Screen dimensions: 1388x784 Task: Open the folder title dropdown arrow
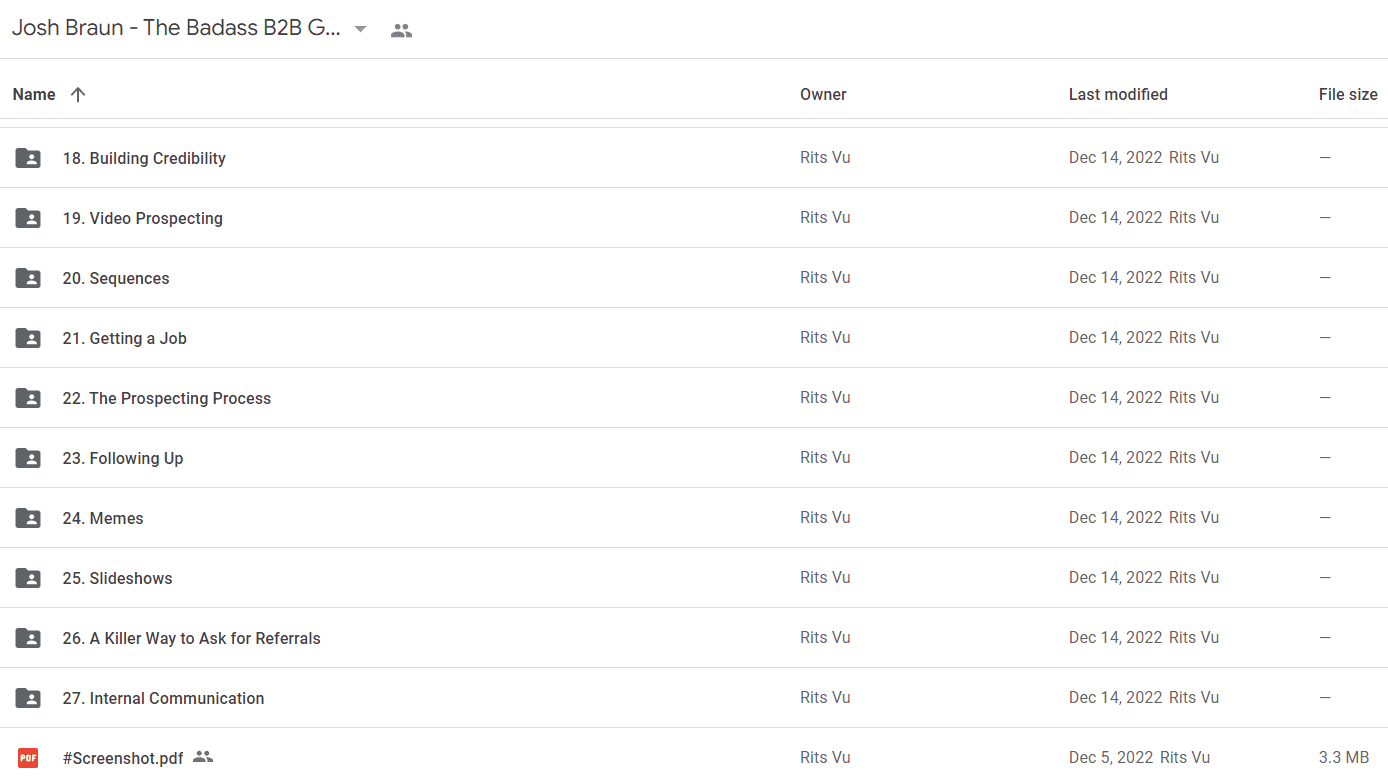tap(361, 30)
